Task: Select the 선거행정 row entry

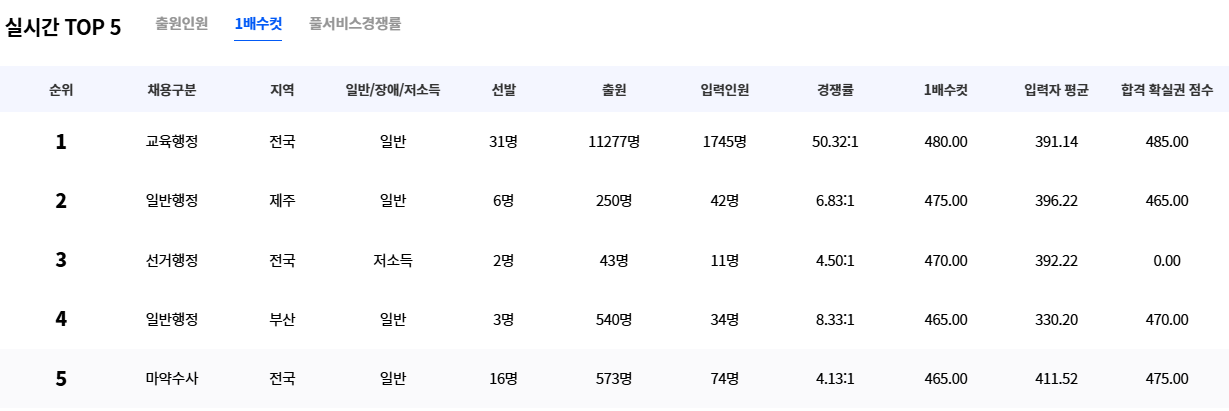Action: (171, 261)
